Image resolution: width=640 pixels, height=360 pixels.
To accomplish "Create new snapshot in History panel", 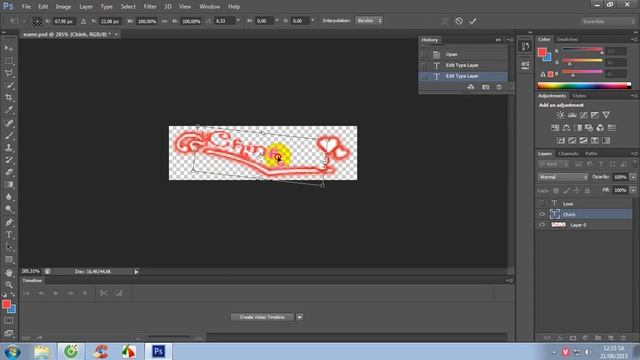I will pos(485,87).
